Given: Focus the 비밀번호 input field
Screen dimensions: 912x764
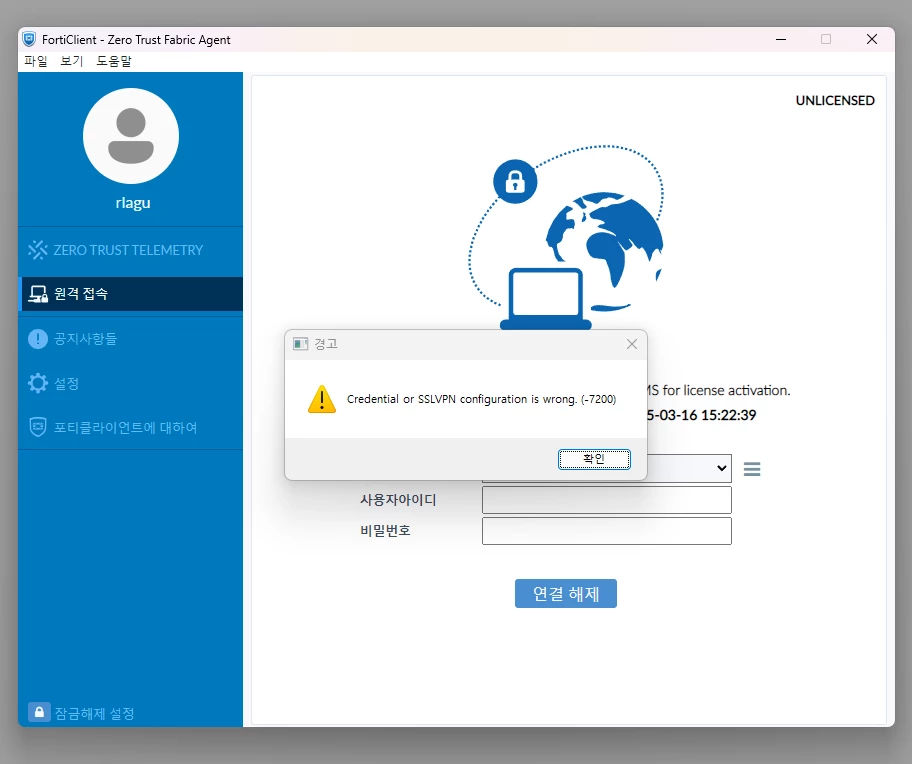Looking at the screenshot, I should (607, 531).
